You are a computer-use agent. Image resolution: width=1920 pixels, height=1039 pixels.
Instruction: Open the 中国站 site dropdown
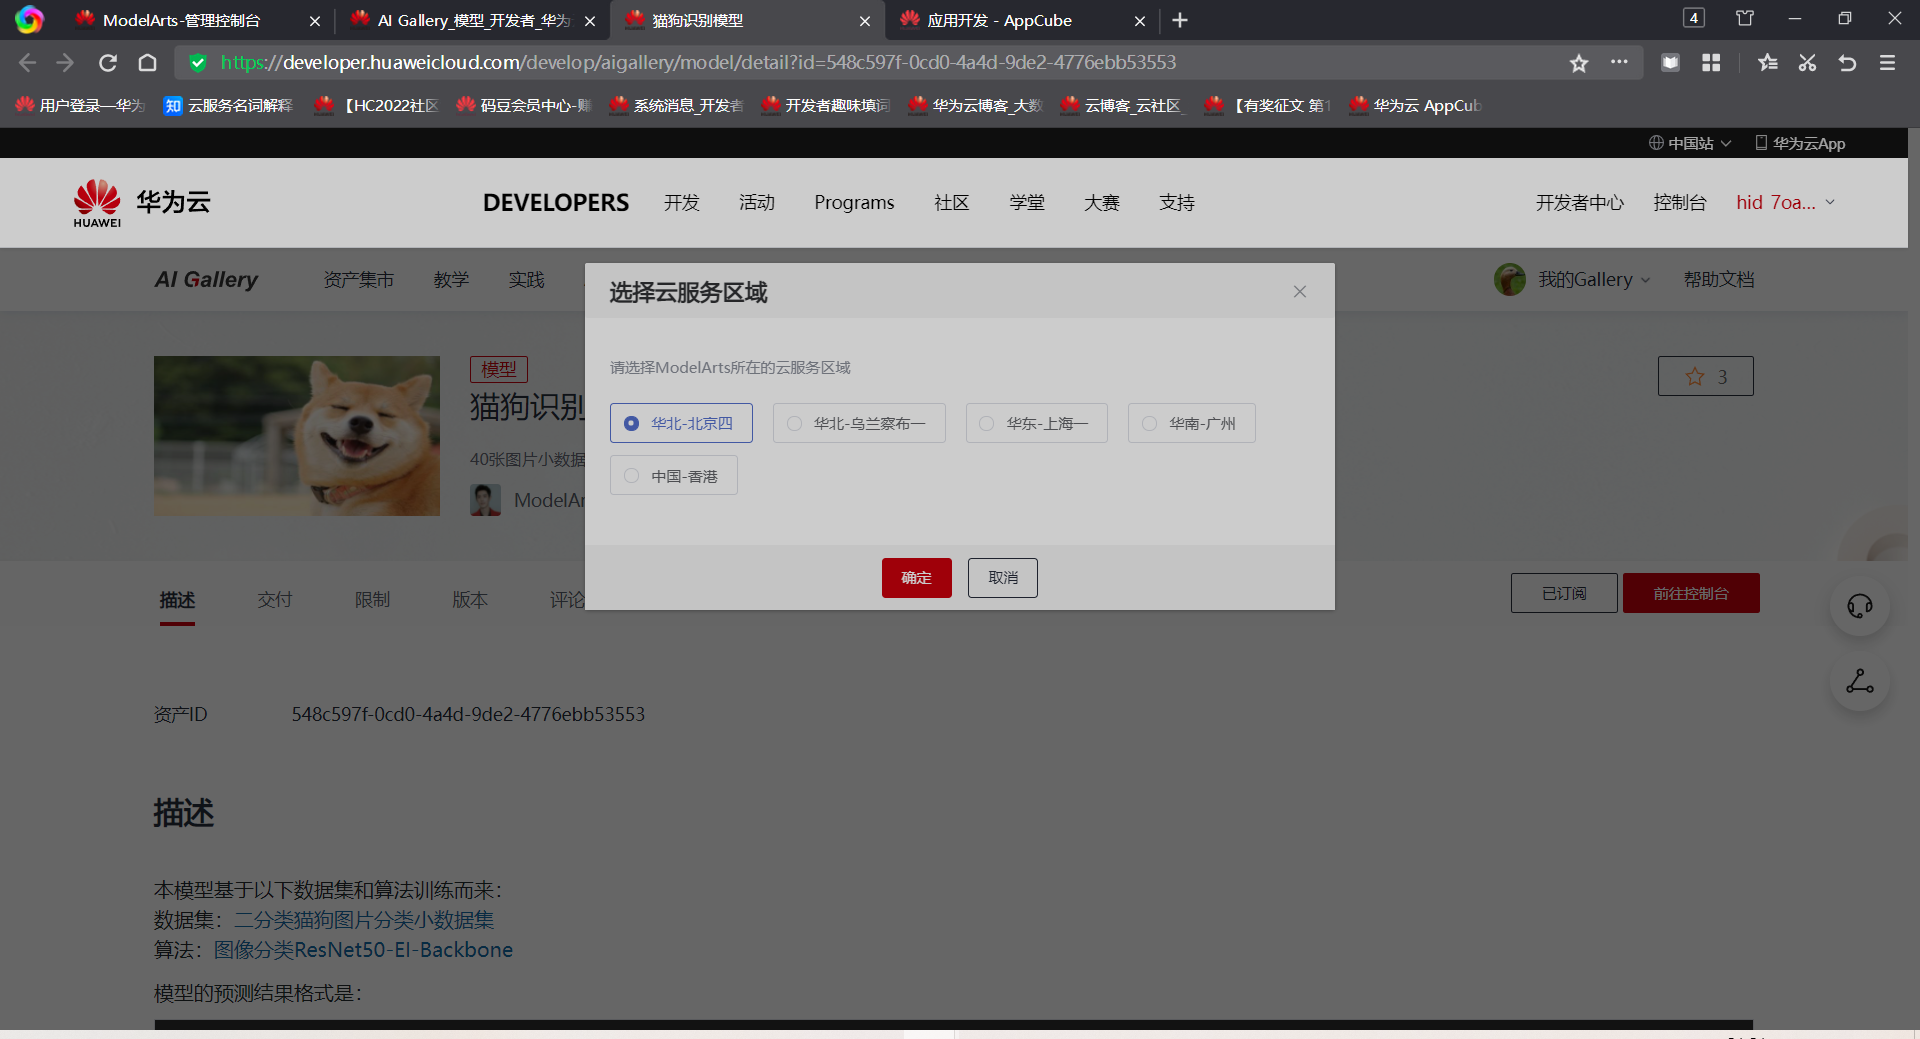(1690, 143)
